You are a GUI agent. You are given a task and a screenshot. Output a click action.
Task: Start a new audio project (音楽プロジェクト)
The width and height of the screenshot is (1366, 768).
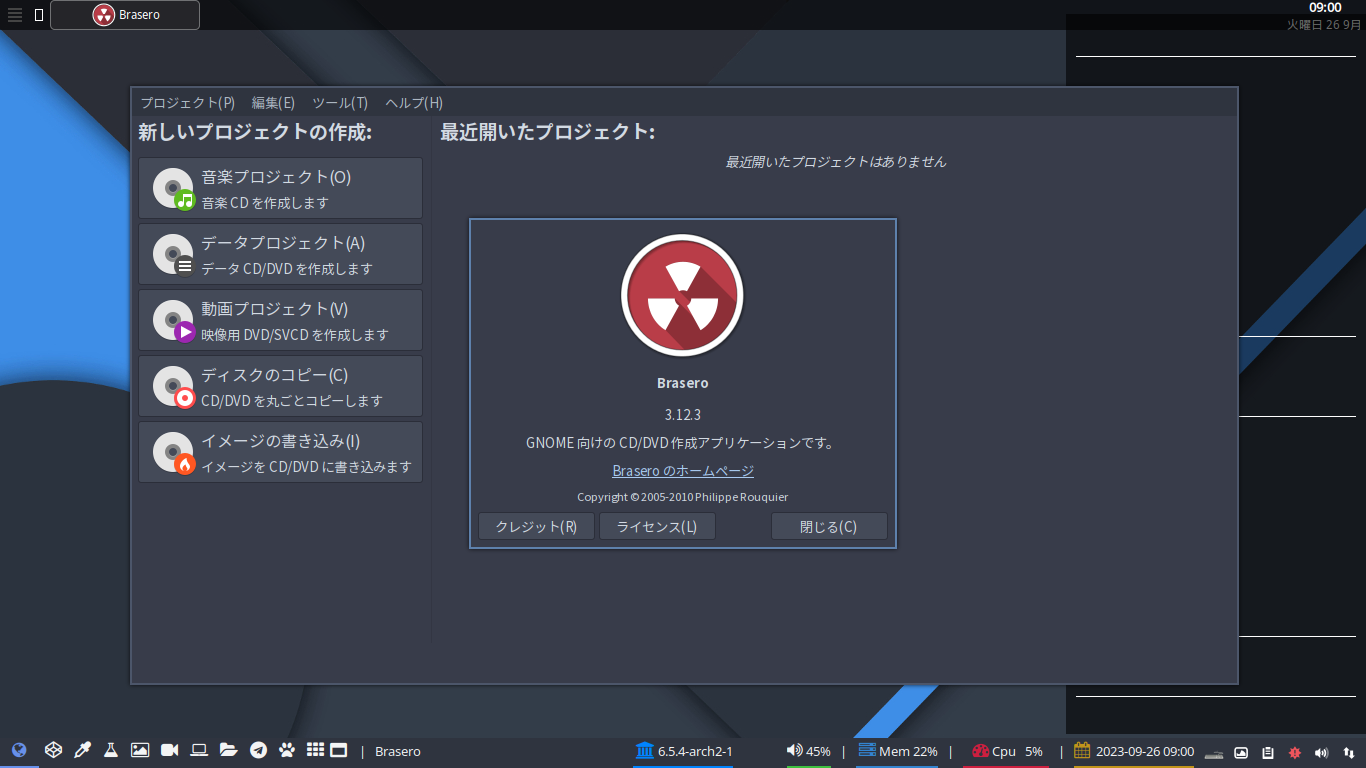click(280, 188)
